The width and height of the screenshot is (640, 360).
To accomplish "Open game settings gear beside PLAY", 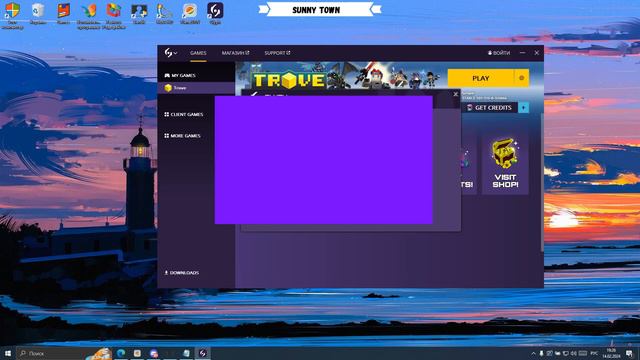I will (x=522, y=78).
